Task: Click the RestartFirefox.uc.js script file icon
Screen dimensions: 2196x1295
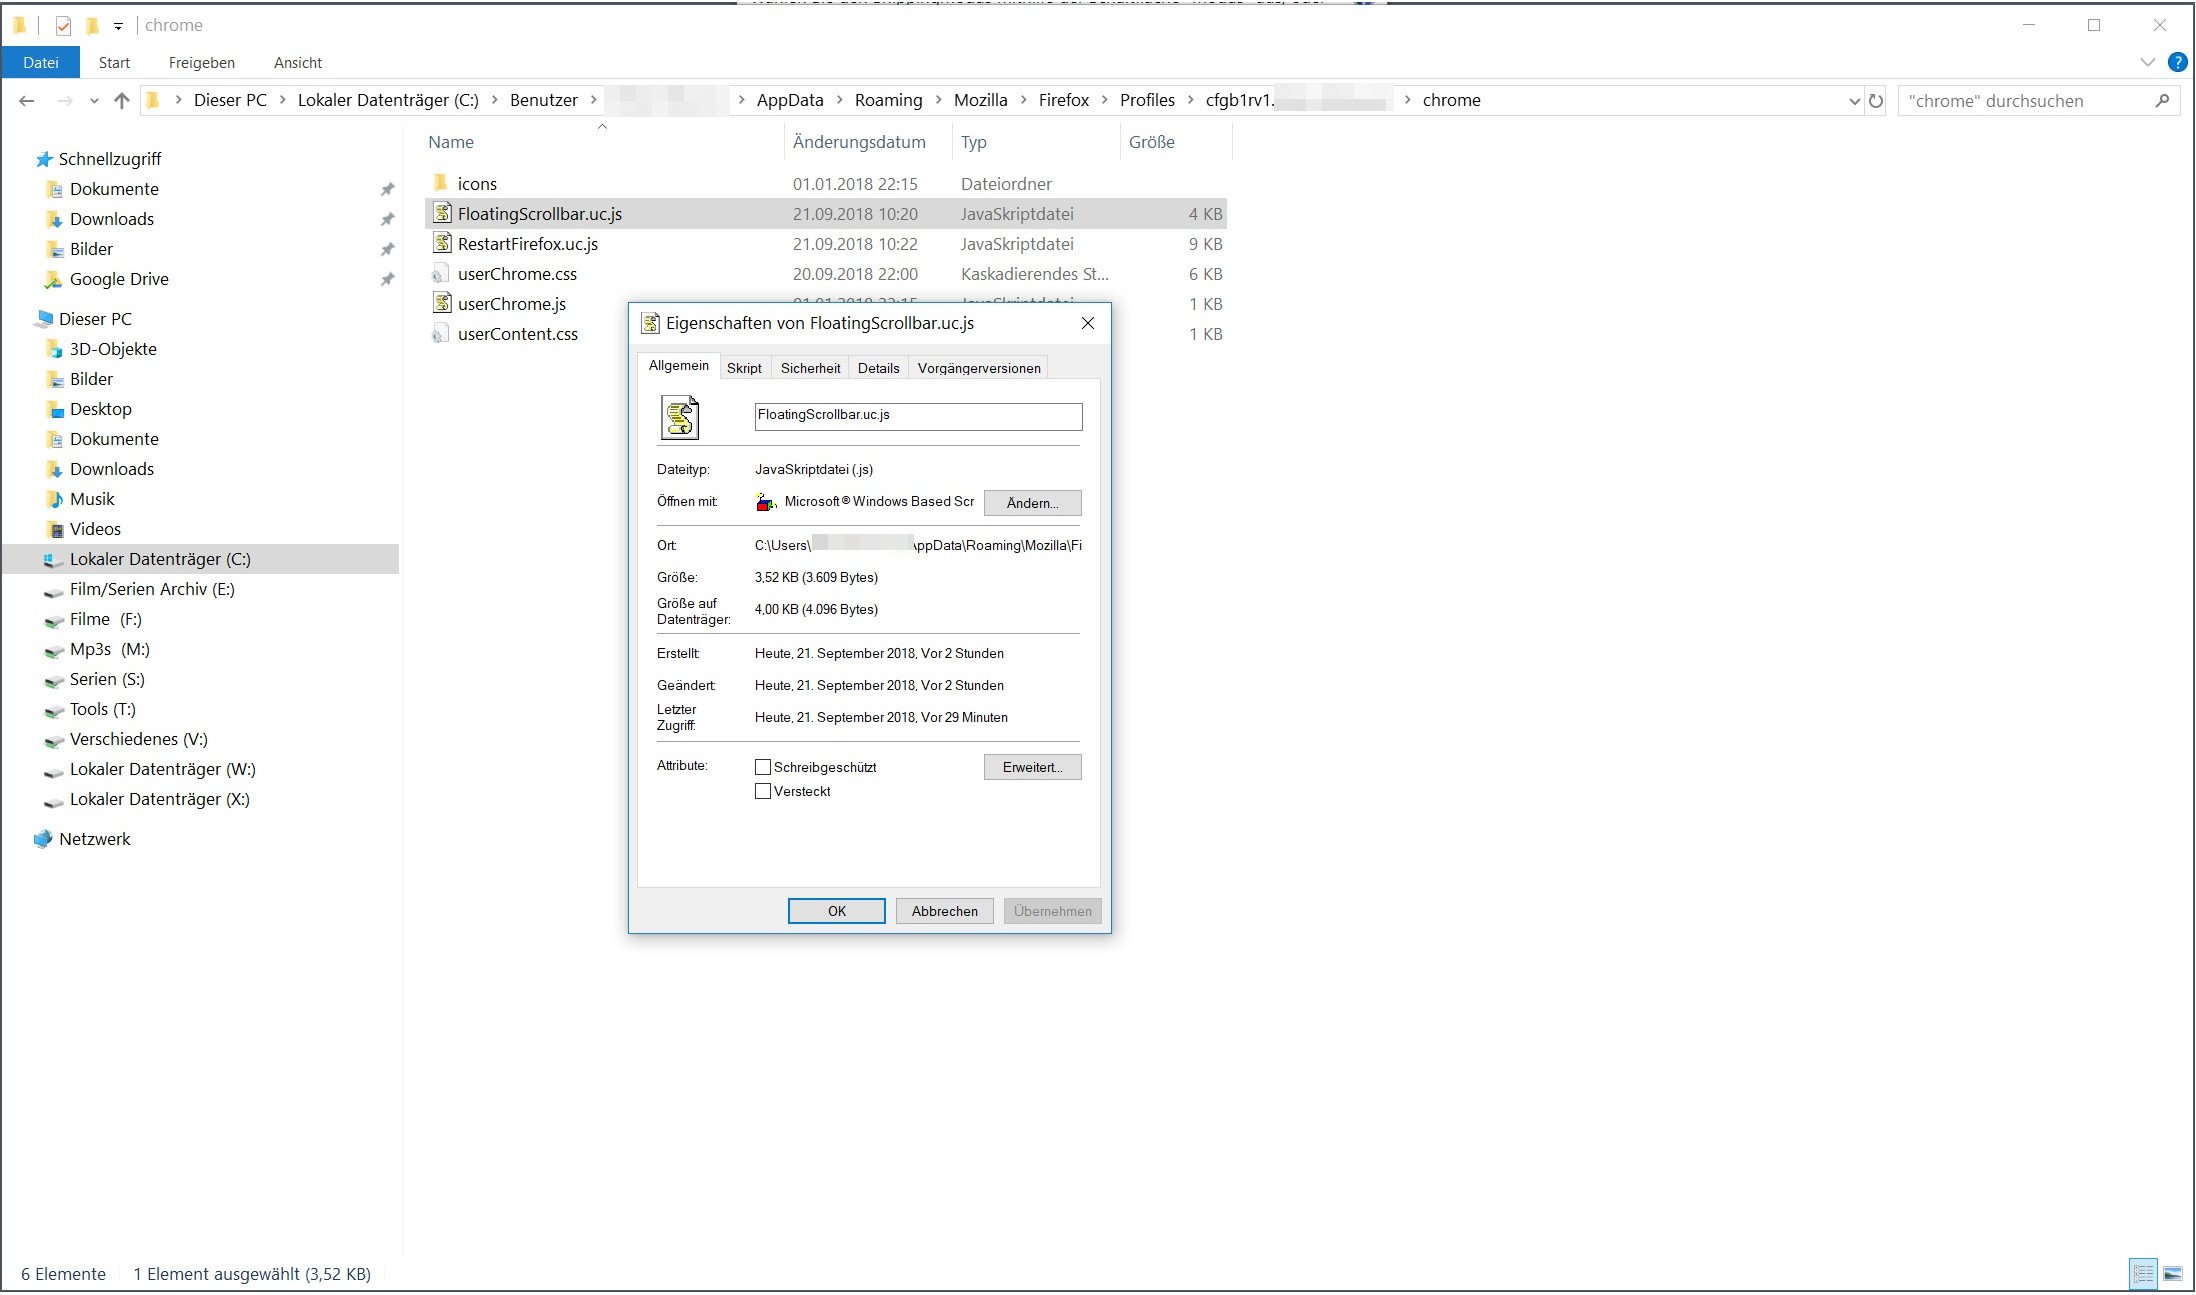Action: pyautogui.click(x=442, y=244)
